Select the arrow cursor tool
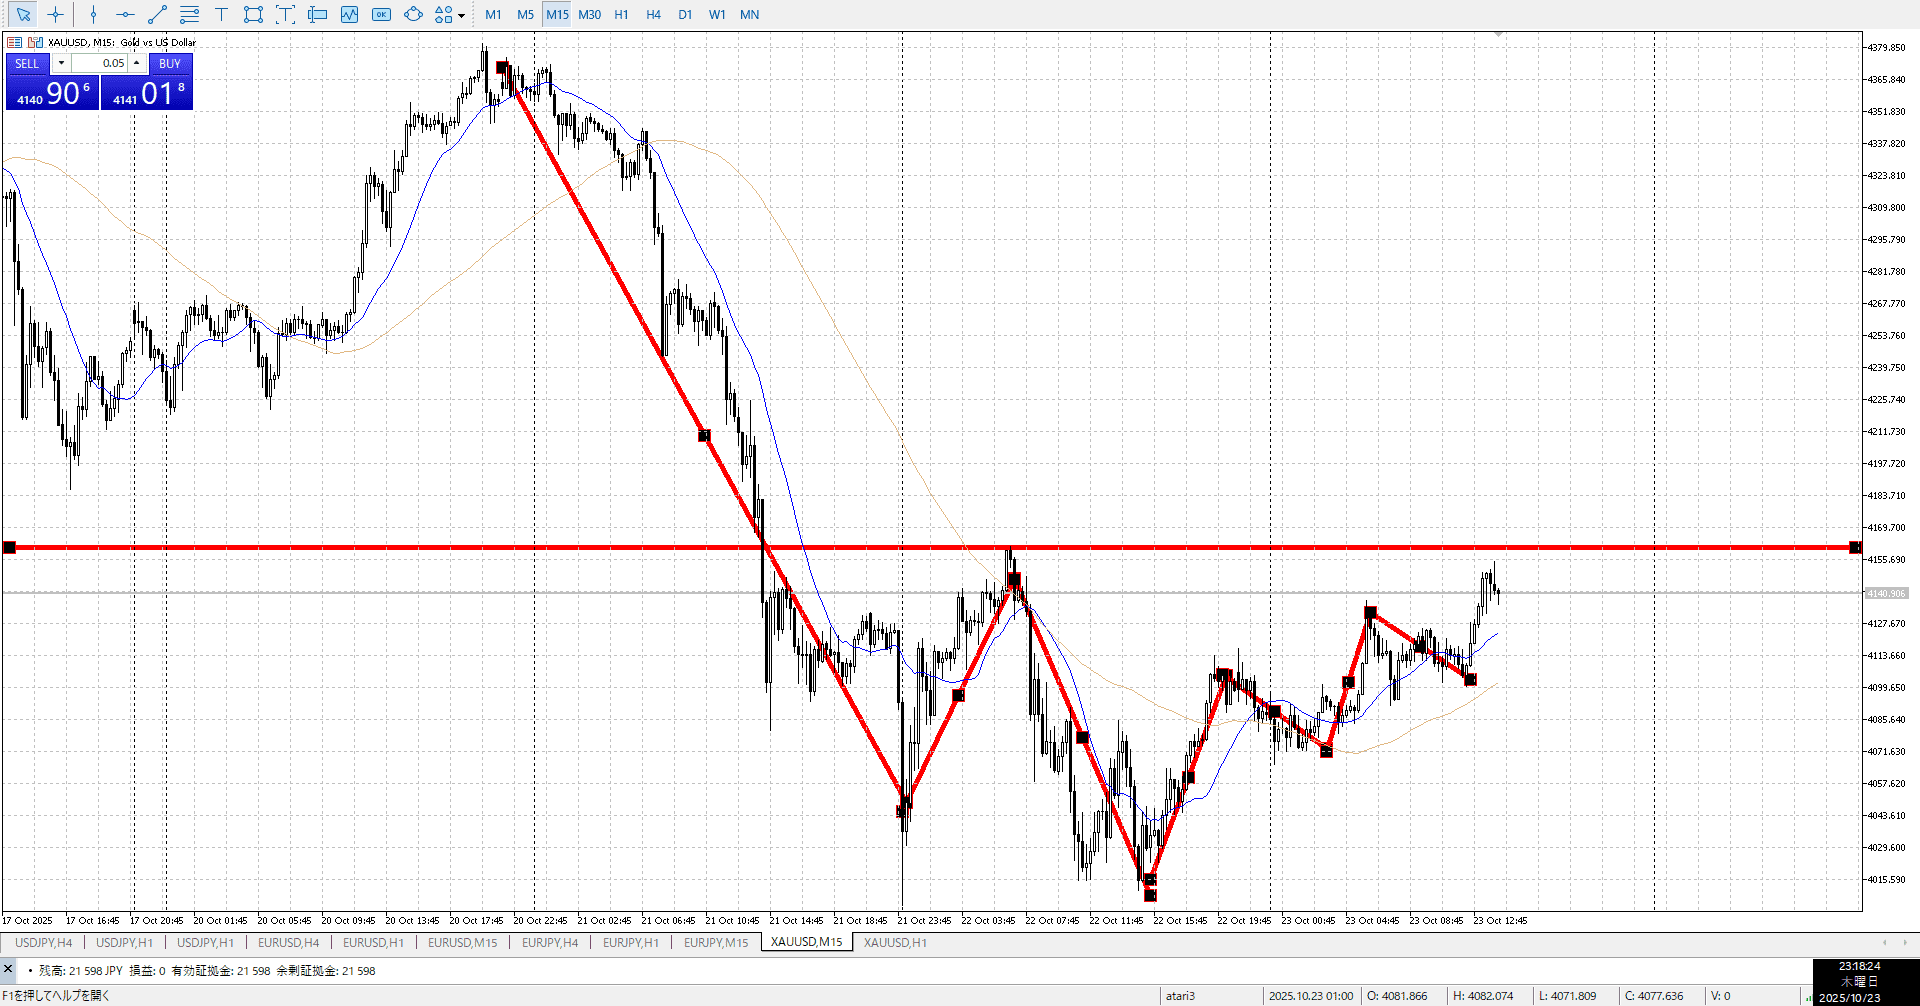 click(x=24, y=14)
